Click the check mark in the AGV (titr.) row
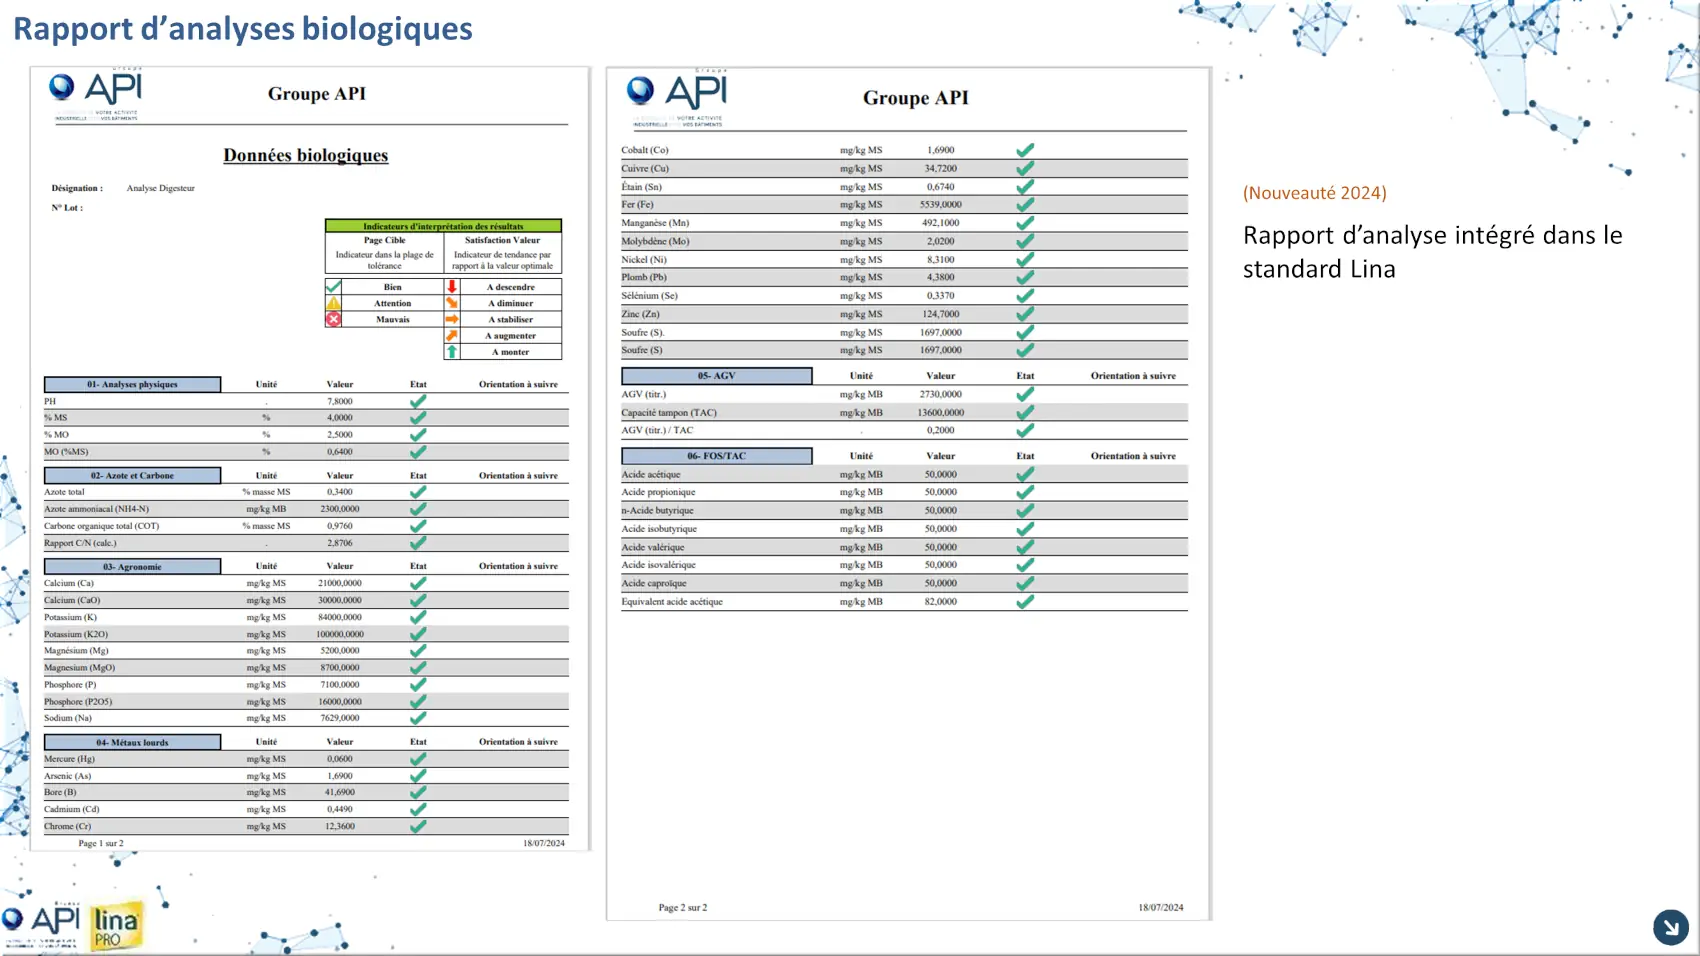Viewport: 1700px width, 956px height. pos(1025,394)
